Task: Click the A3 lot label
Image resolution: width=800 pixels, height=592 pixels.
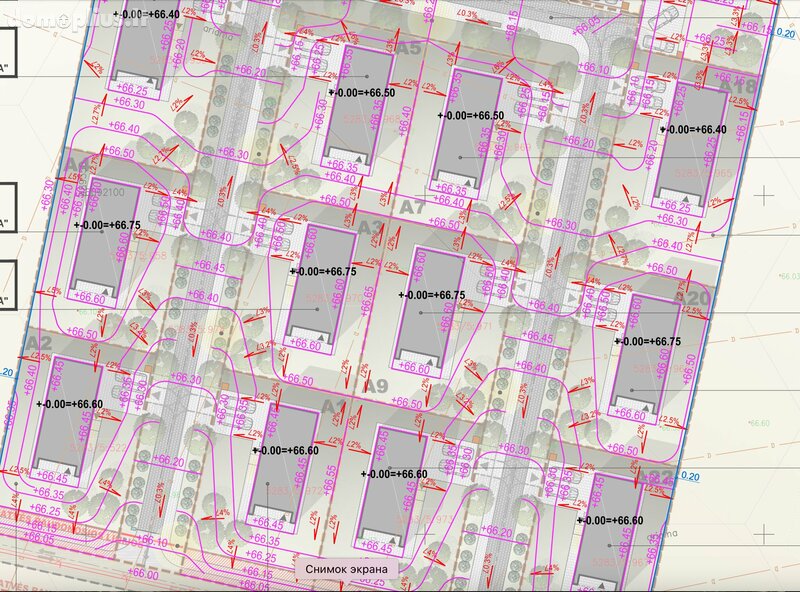Action: pos(370,228)
